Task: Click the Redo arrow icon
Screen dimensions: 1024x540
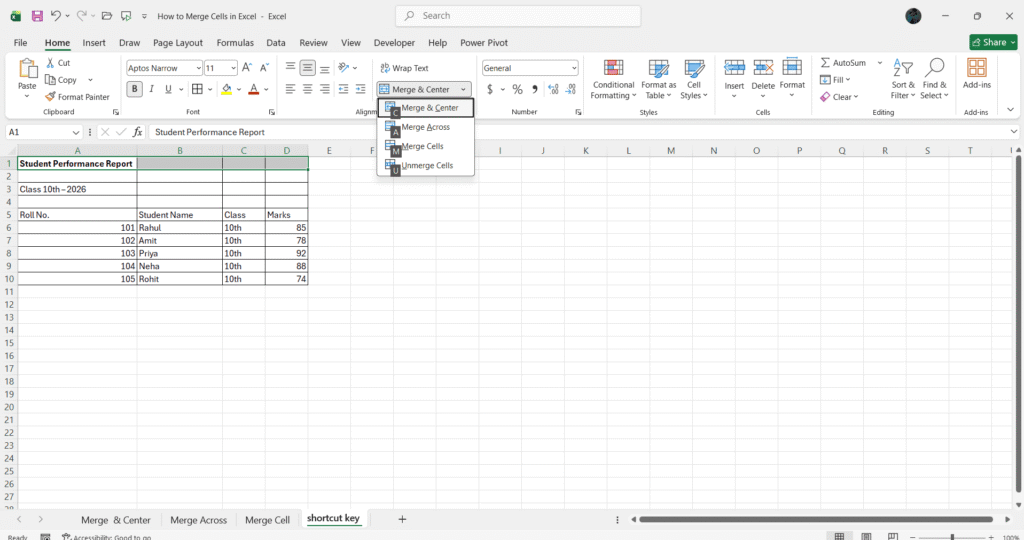Action: [82, 16]
